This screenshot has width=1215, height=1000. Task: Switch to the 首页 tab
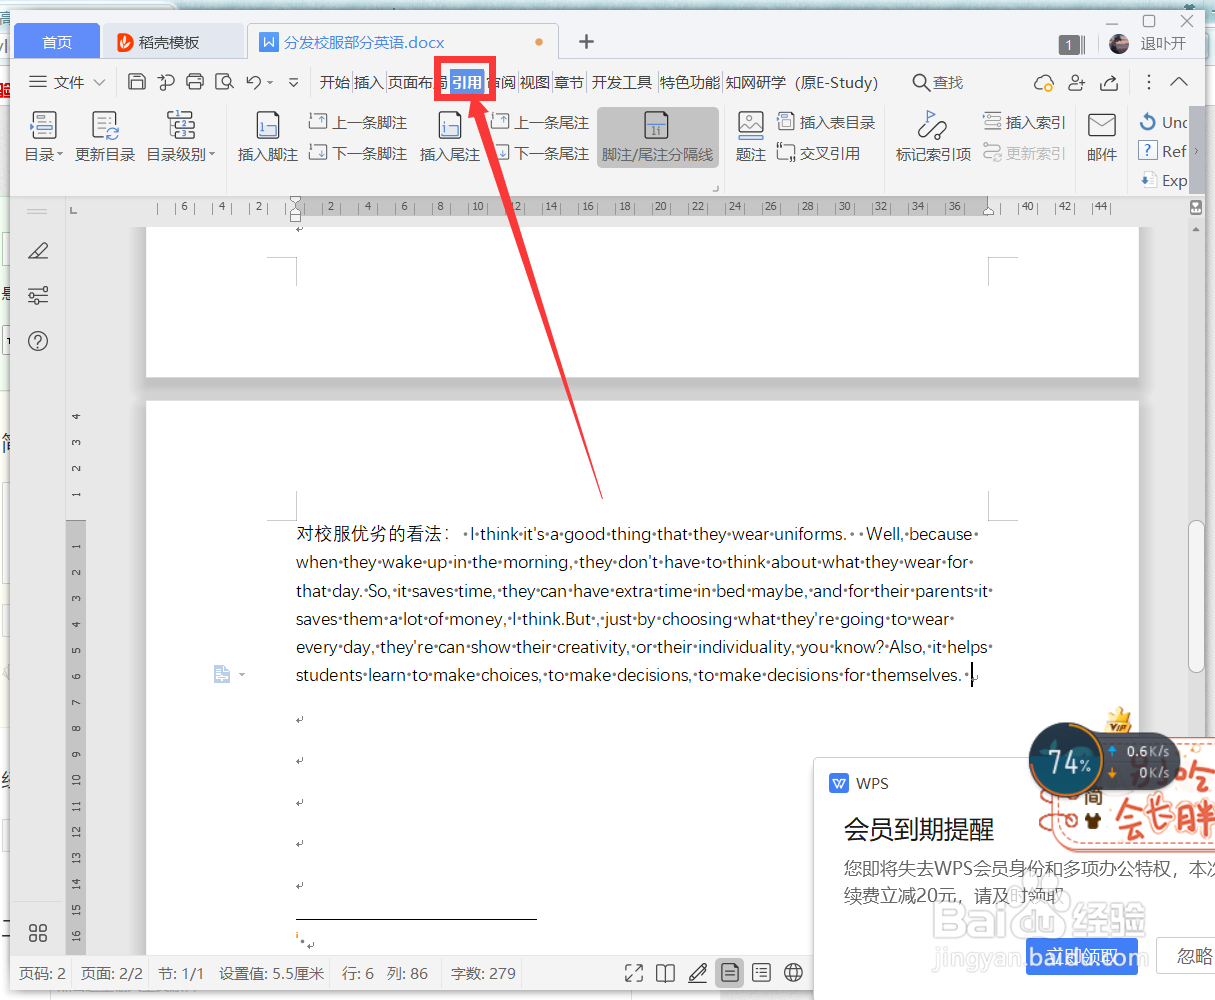(57, 42)
